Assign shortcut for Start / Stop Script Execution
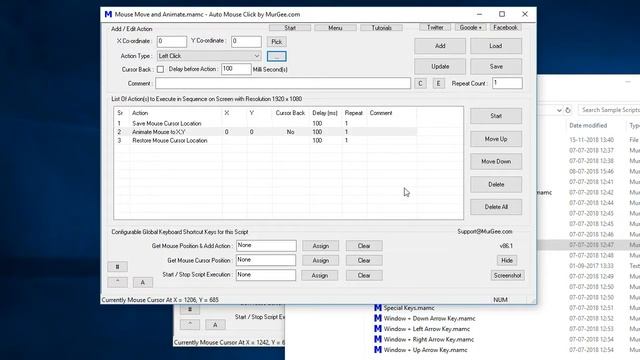The width and height of the screenshot is (640, 360). click(x=320, y=276)
